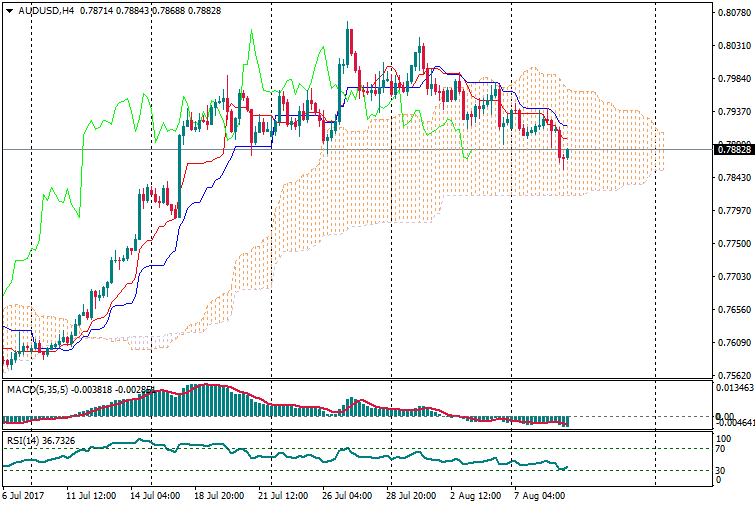The image size is (755, 507).
Task: Select the 6 Jul 2017 date label
Action: pos(25,495)
